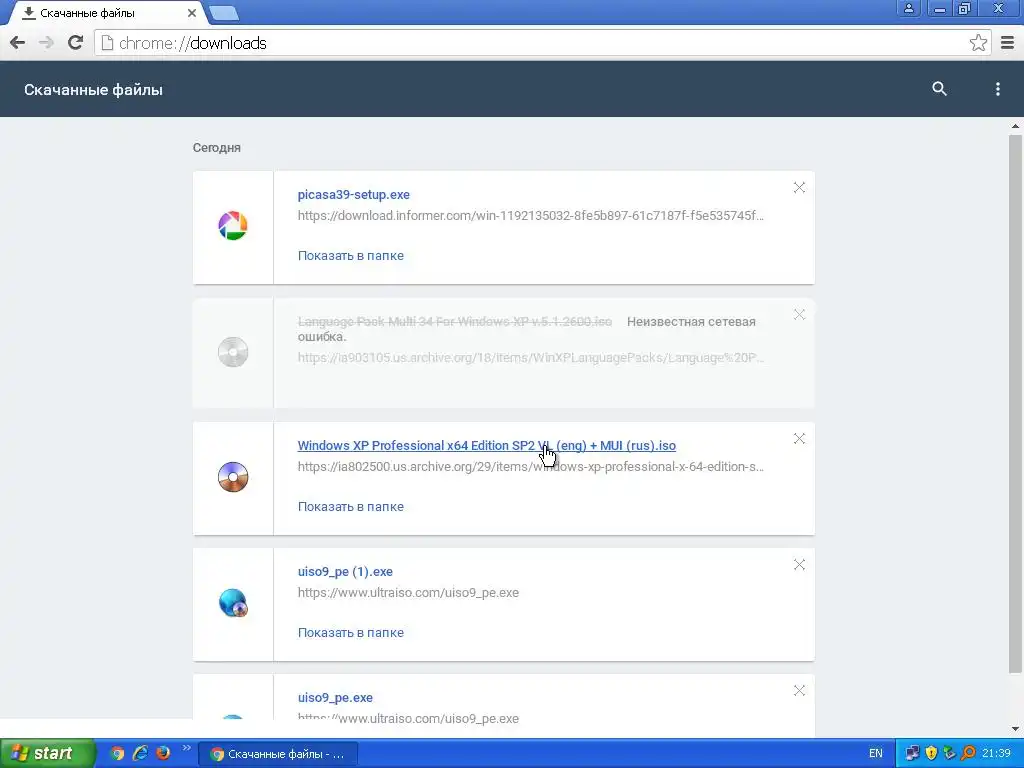The image size is (1024, 768).
Task: Reload the downloads page
Action: click(x=76, y=43)
